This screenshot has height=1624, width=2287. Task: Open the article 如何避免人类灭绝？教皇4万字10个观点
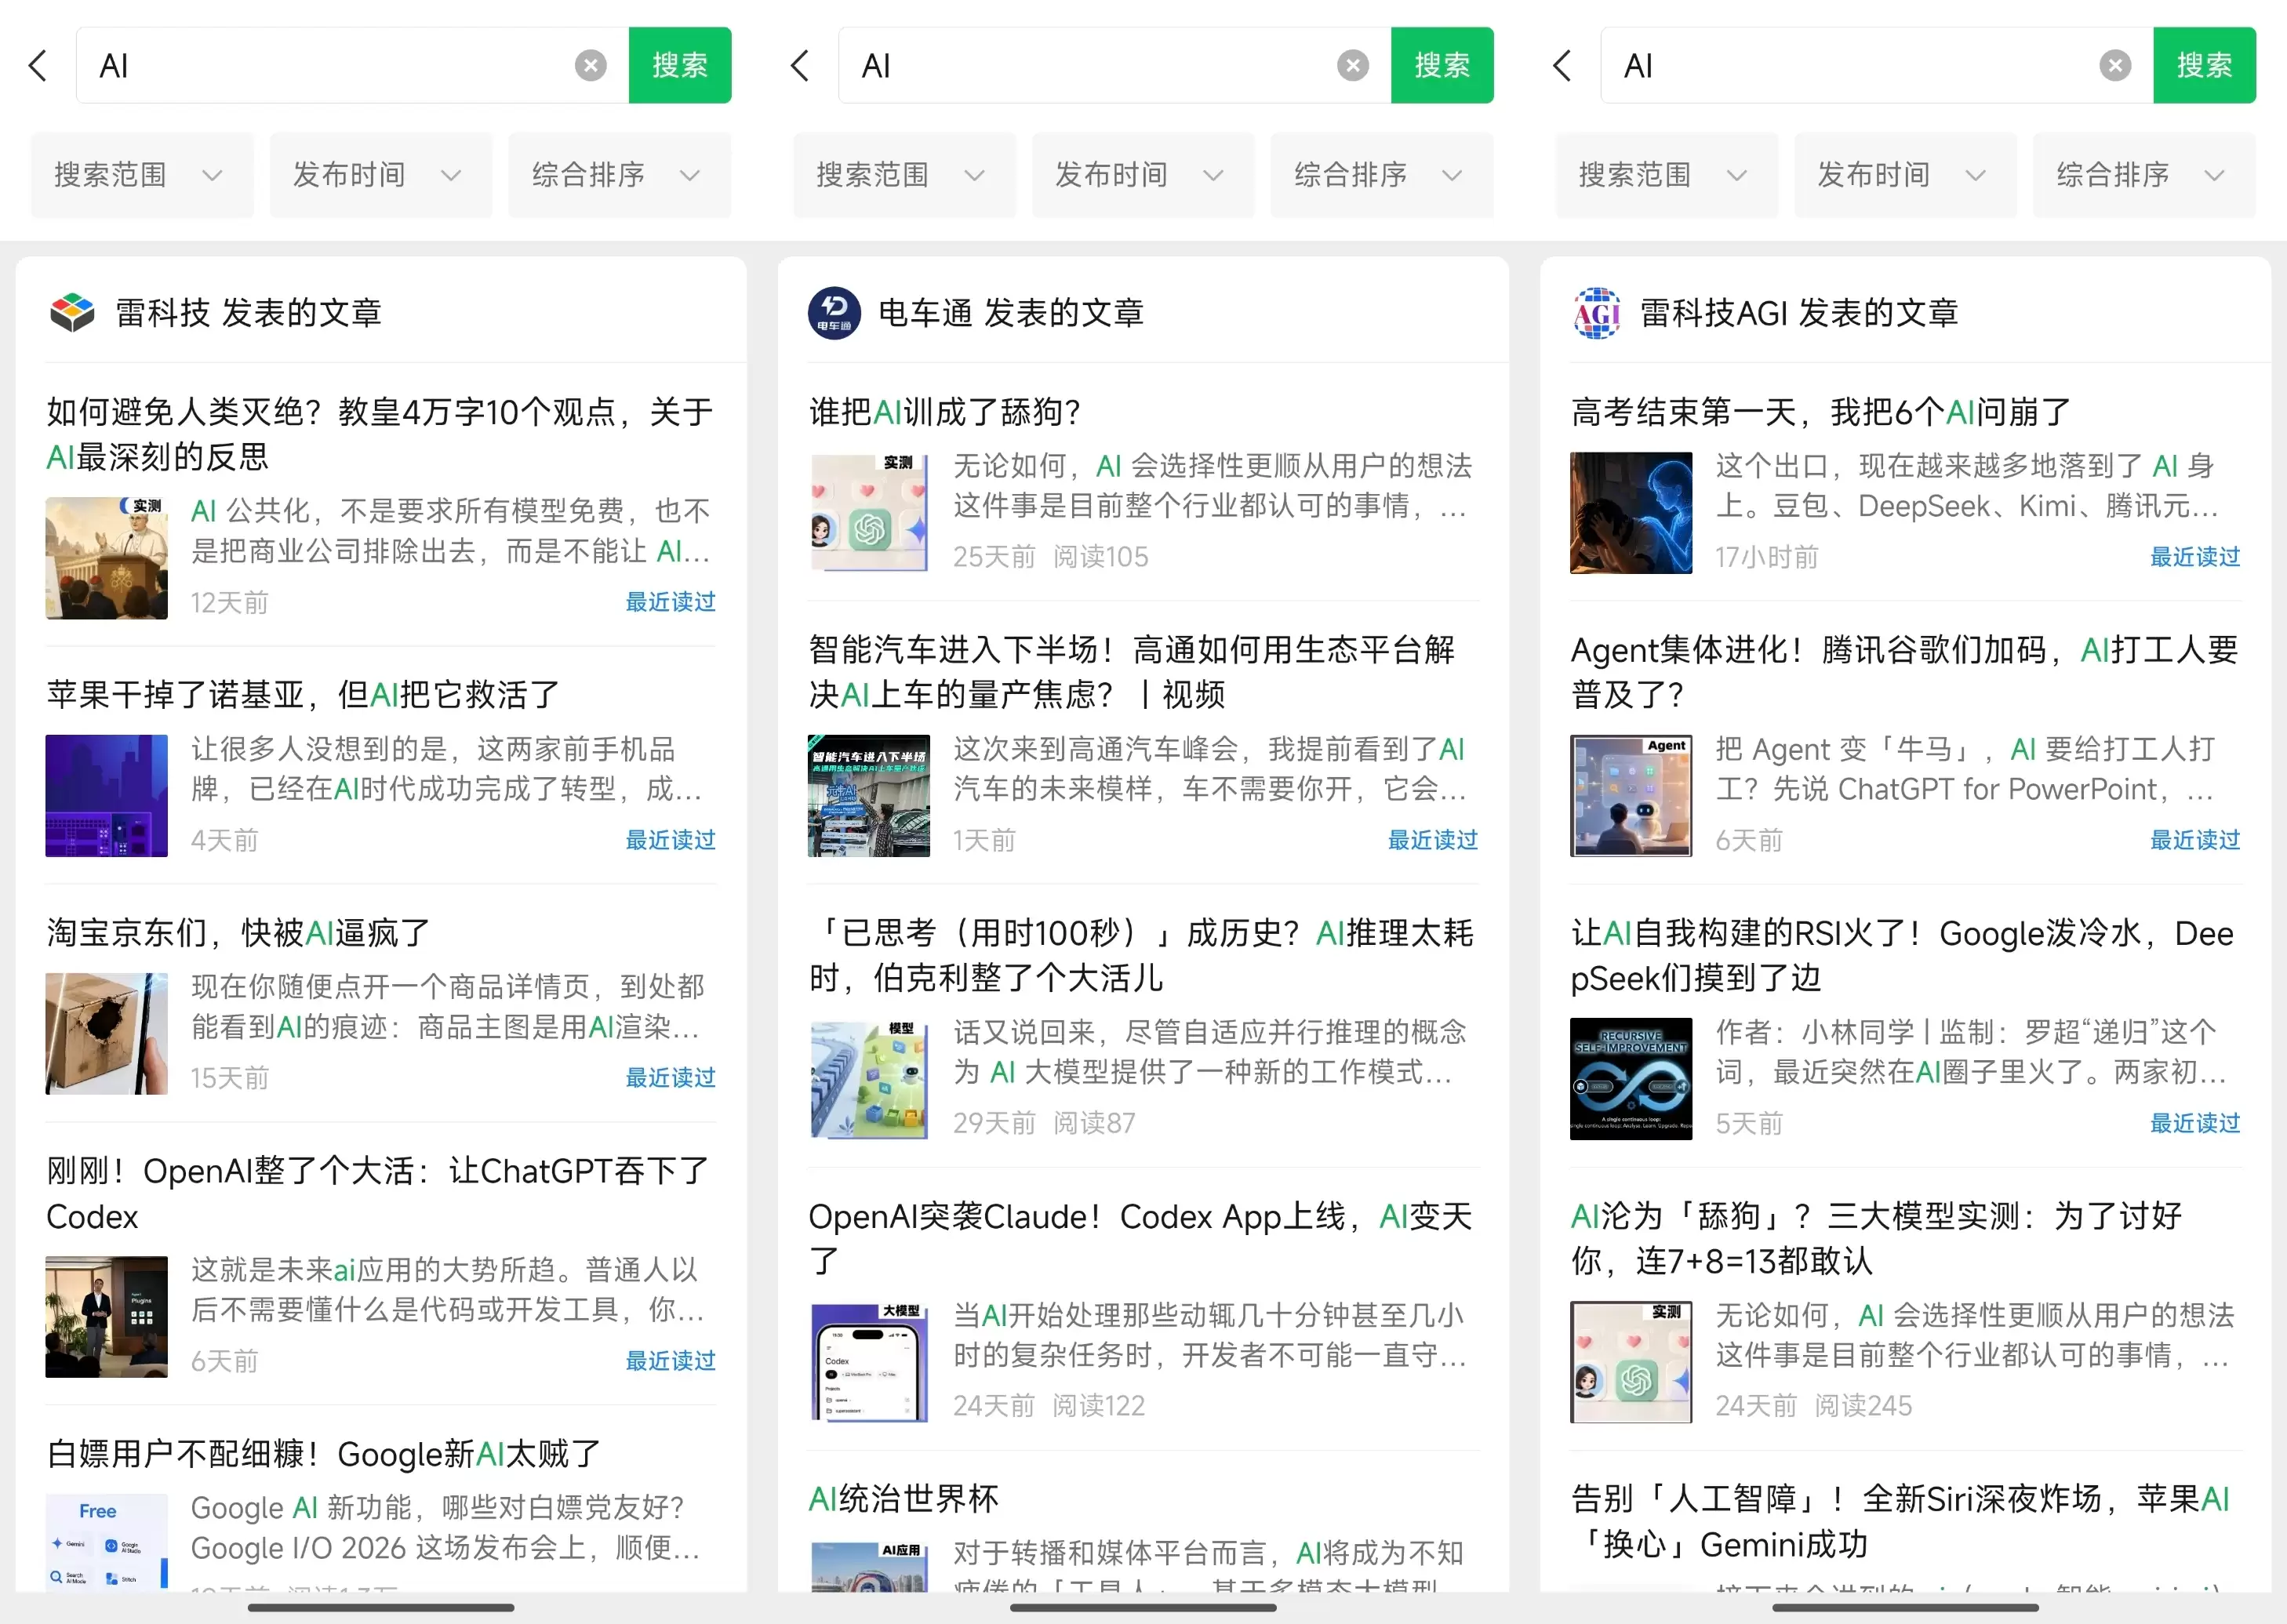381,434
